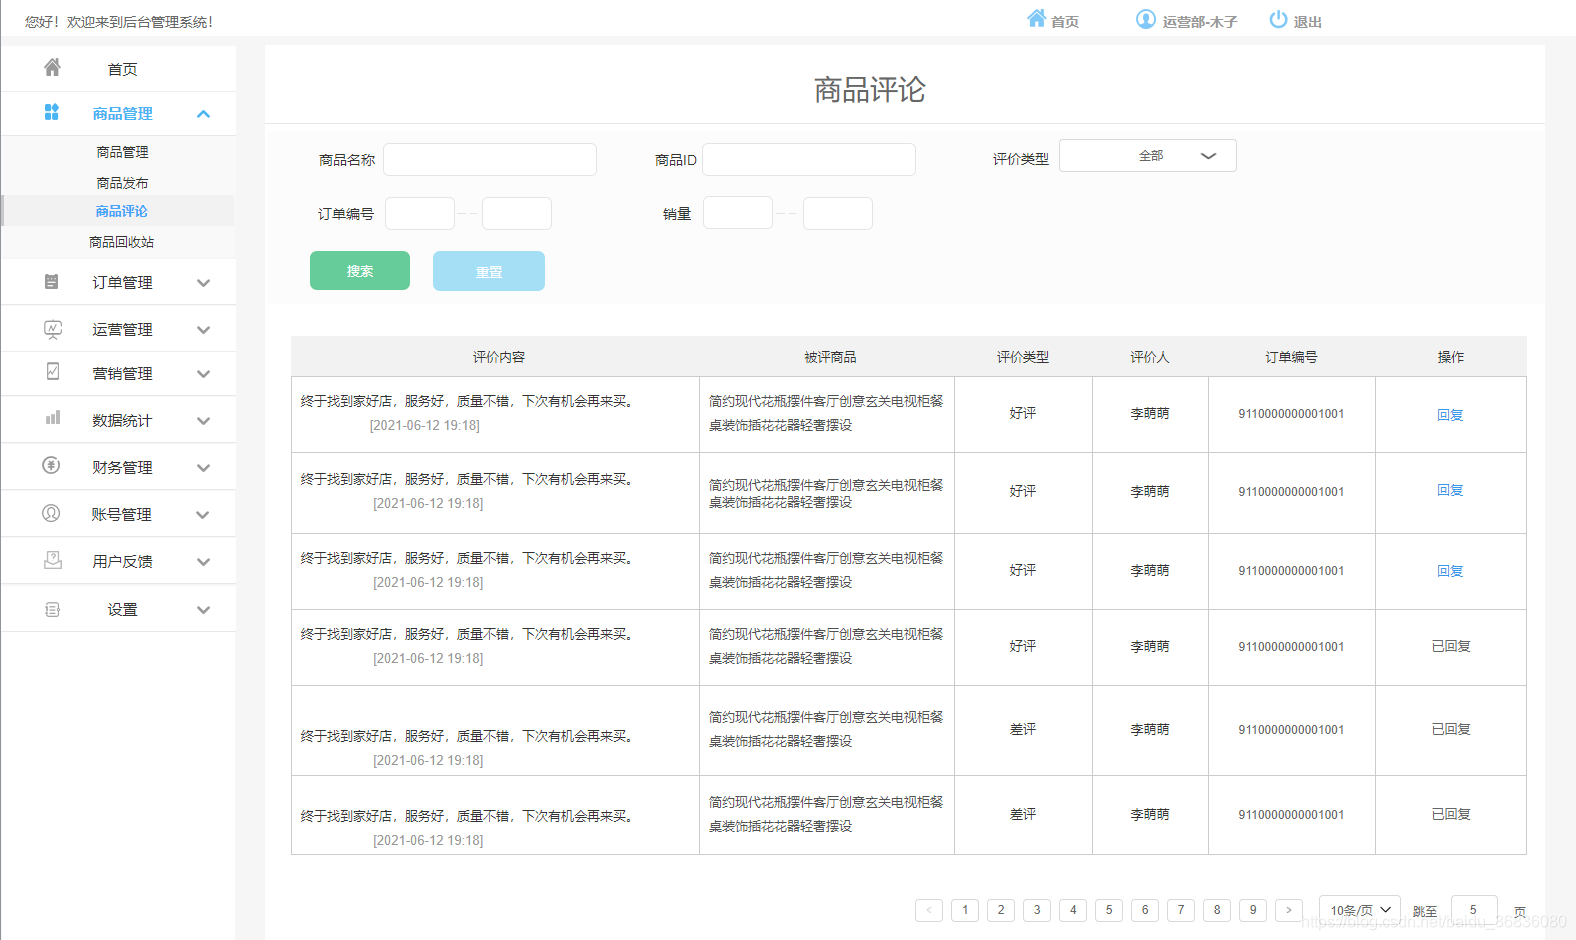Click the home icon in the sidebar
Viewport: 1576px width, 940px height.
[x=52, y=67]
